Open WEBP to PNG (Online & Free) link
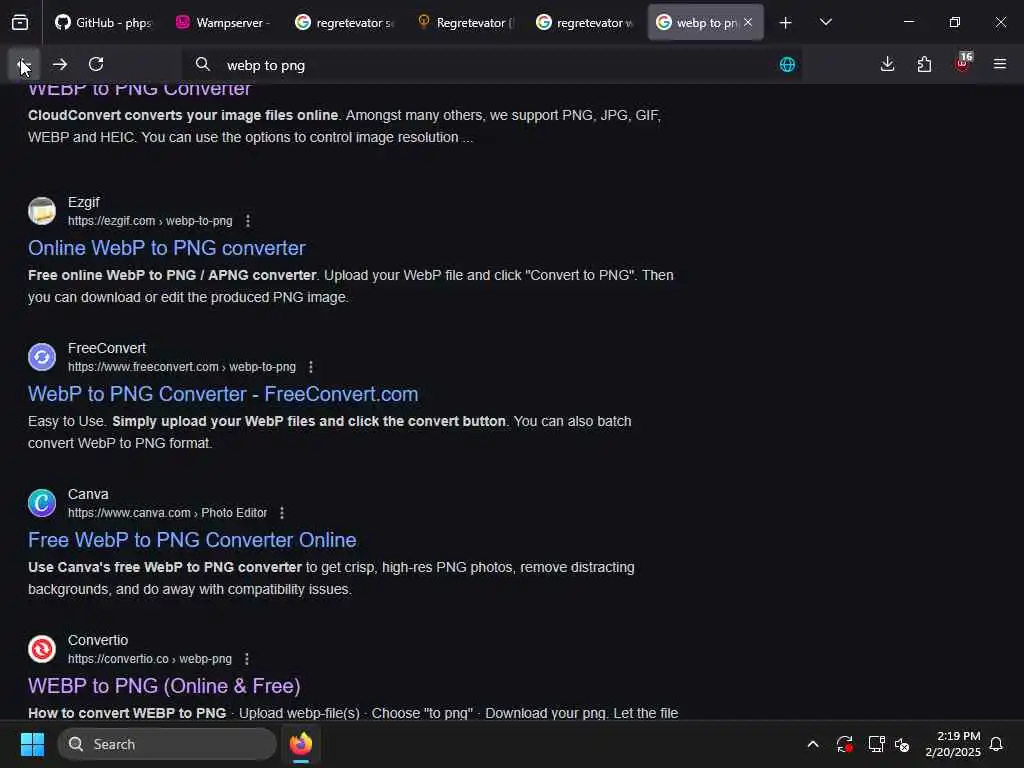The height and width of the screenshot is (768, 1024). click(x=164, y=686)
